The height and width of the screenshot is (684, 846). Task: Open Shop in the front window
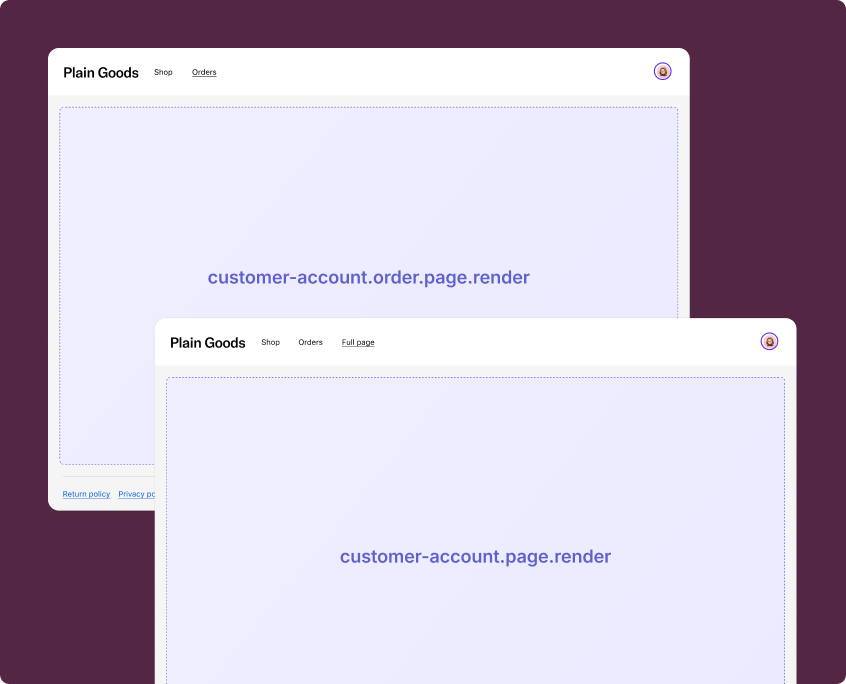pyautogui.click(x=270, y=343)
